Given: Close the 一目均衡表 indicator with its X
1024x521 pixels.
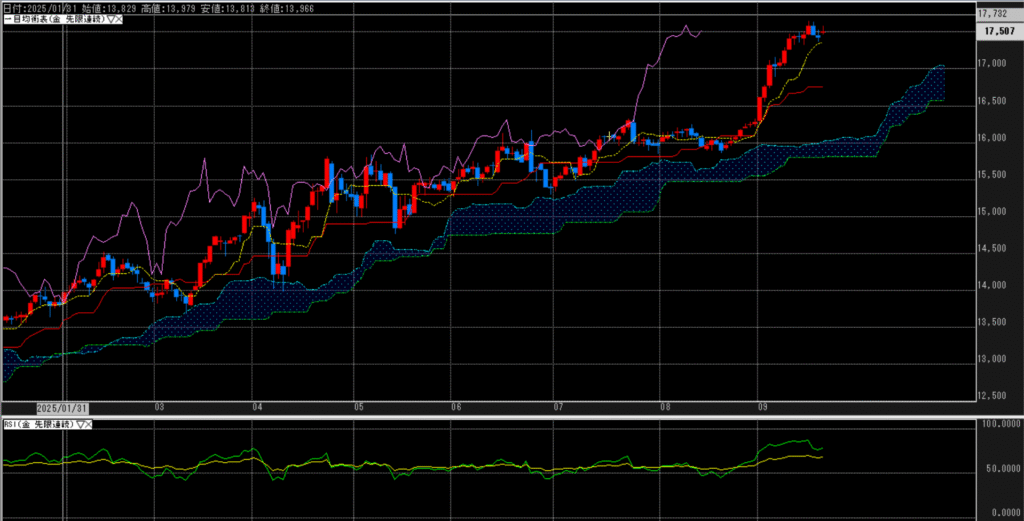Looking at the screenshot, I should point(119,20).
